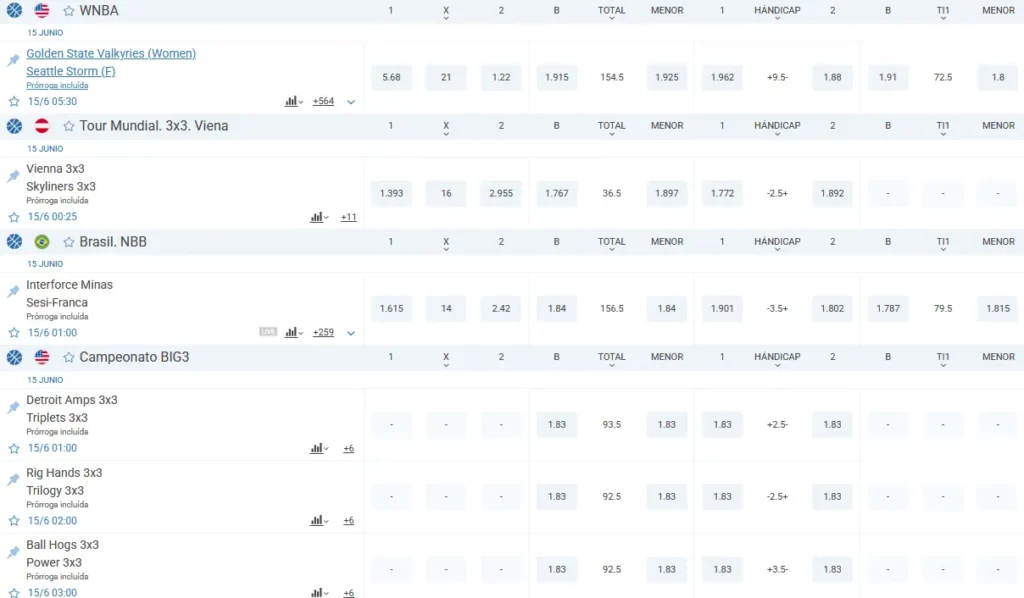1024x598 pixels.
Task: Favorite the WNBA league with star
Action: tap(69, 11)
